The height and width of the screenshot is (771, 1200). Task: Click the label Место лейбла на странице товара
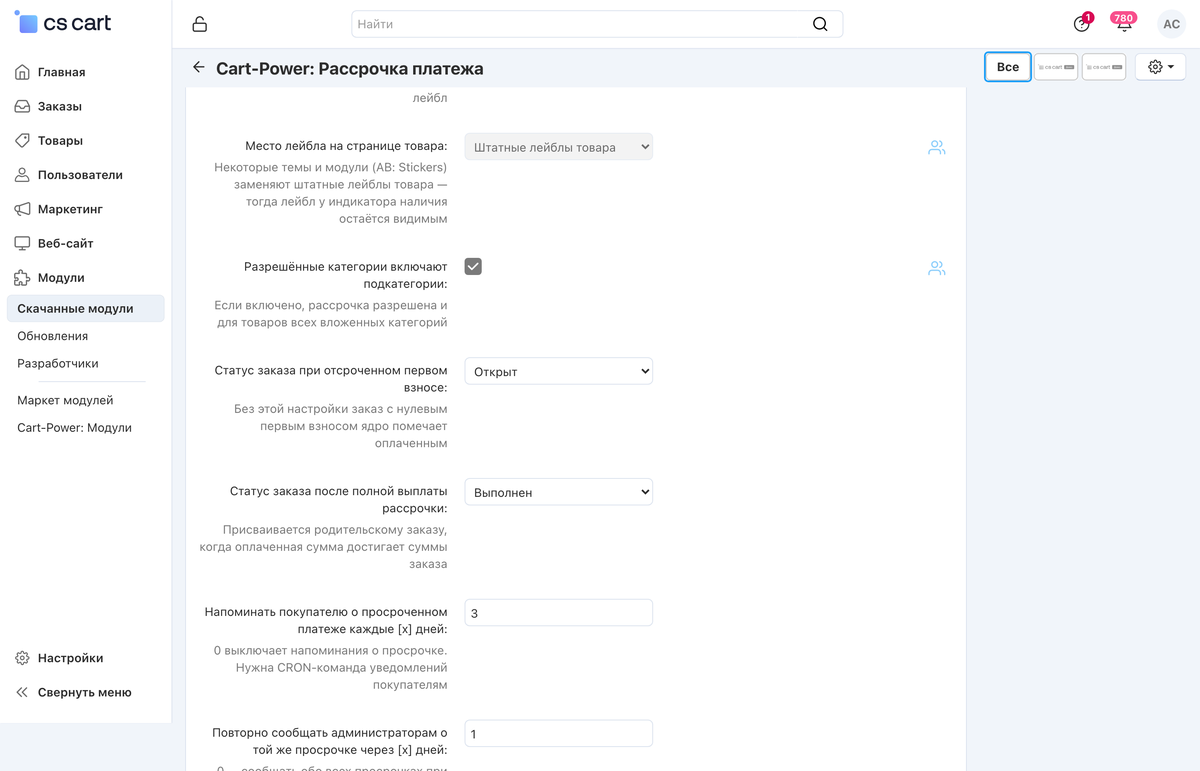tap(347, 146)
